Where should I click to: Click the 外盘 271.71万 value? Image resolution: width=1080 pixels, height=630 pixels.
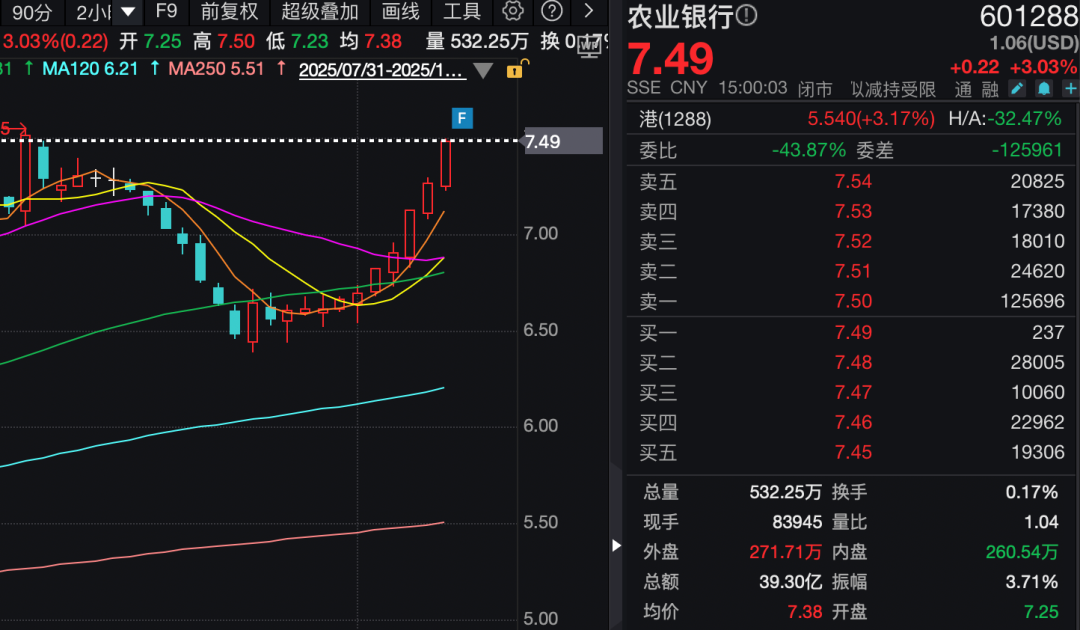pyautogui.click(x=785, y=552)
